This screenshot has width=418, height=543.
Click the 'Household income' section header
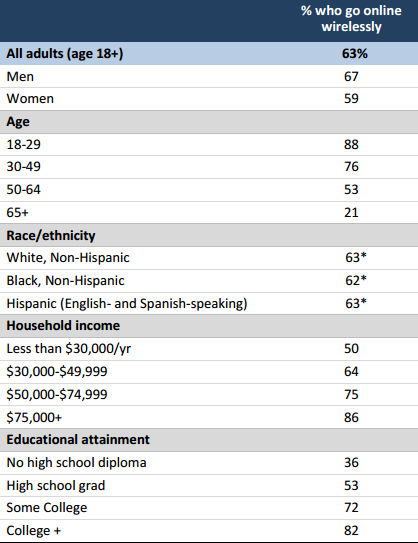(63, 326)
